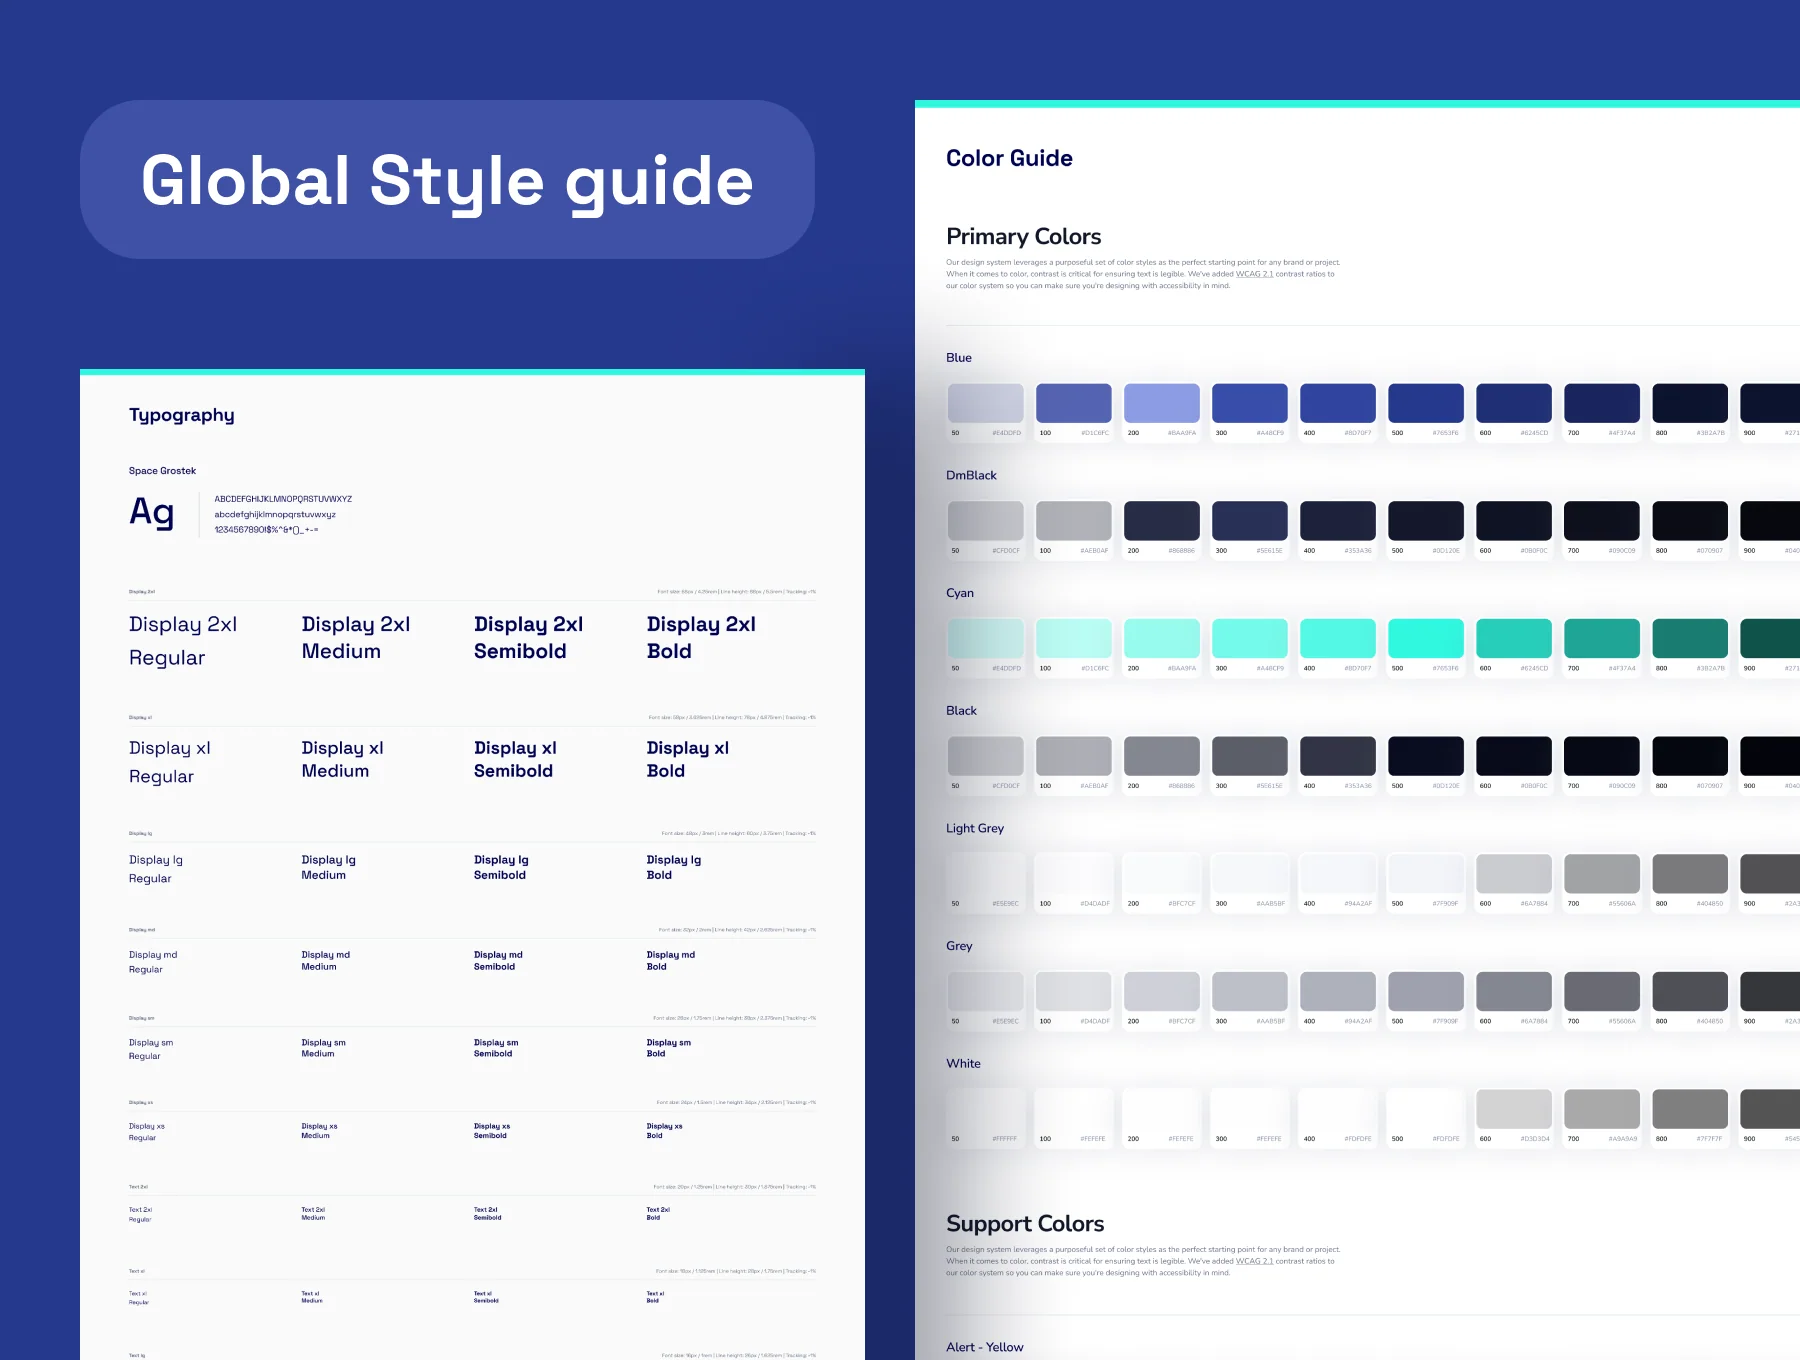Select the Display sm Semibold sample
The image size is (1800, 1360).
pos(496,1048)
